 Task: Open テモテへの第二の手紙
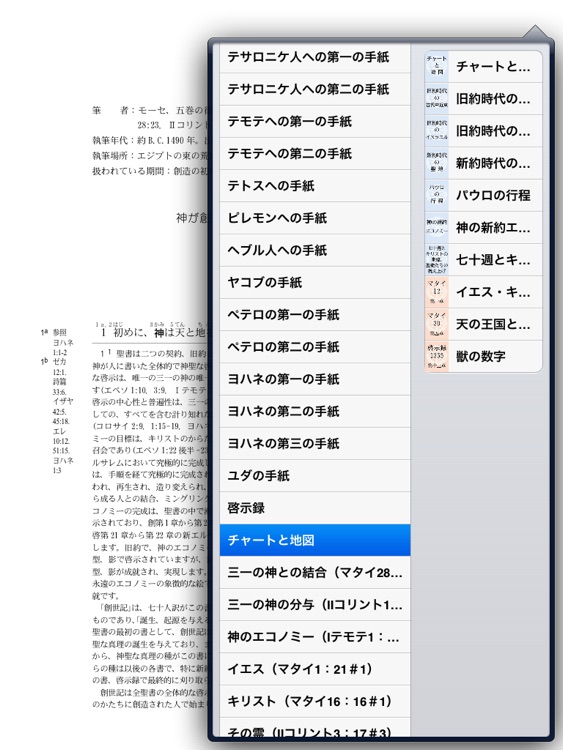(315, 154)
